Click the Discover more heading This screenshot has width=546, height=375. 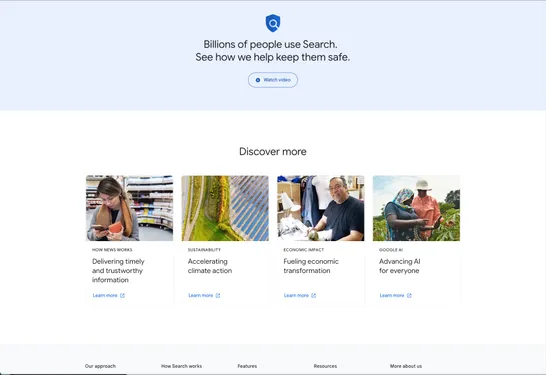(x=273, y=151)
